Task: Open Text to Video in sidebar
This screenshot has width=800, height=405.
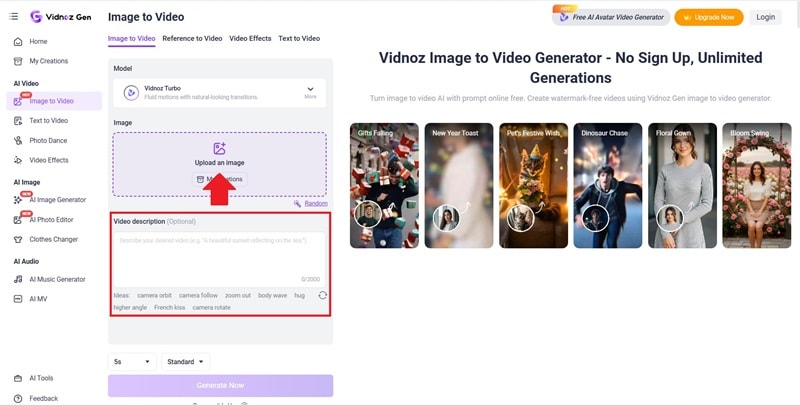Action: tap(48, 120)
